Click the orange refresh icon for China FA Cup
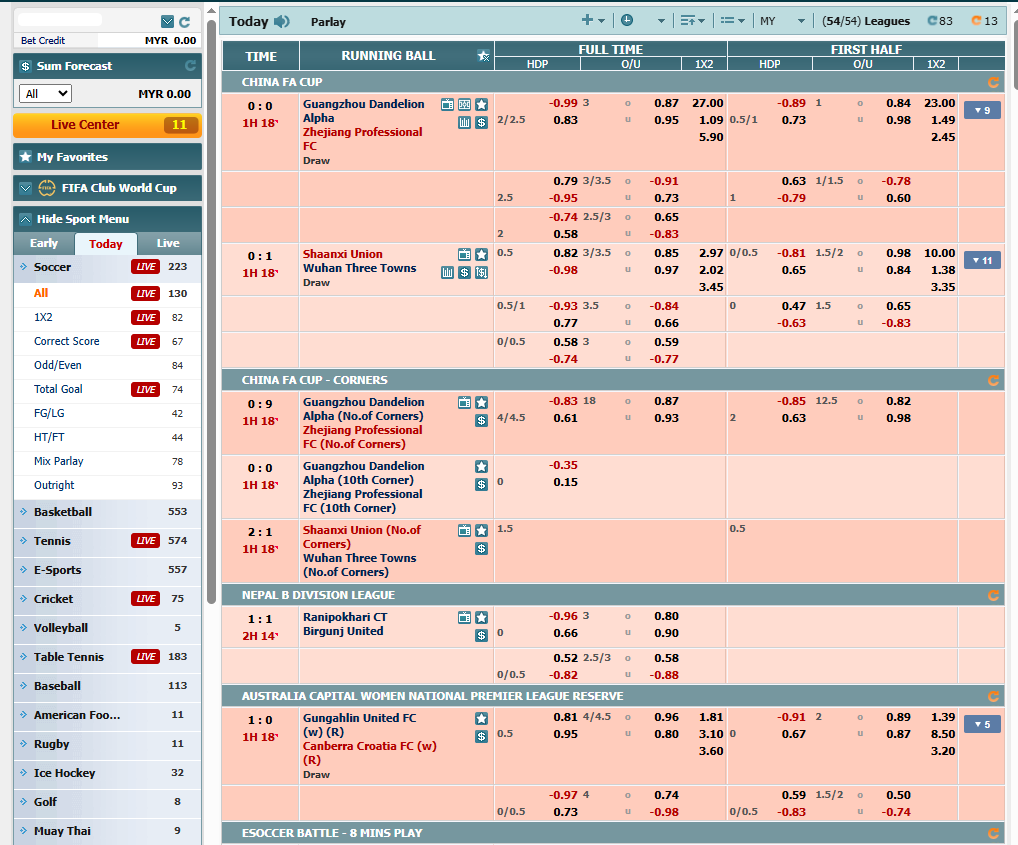The height and width of the screenshot is (845, 1018). point(993,82)
